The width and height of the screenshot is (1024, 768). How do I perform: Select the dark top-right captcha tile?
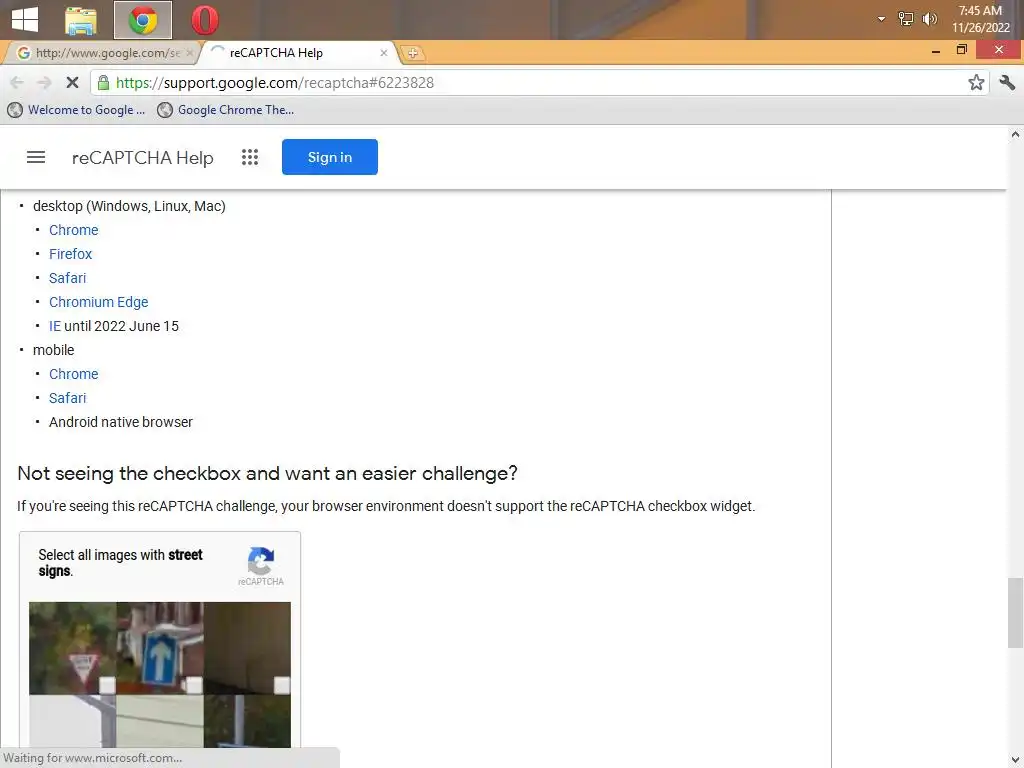tap(247, 648)
